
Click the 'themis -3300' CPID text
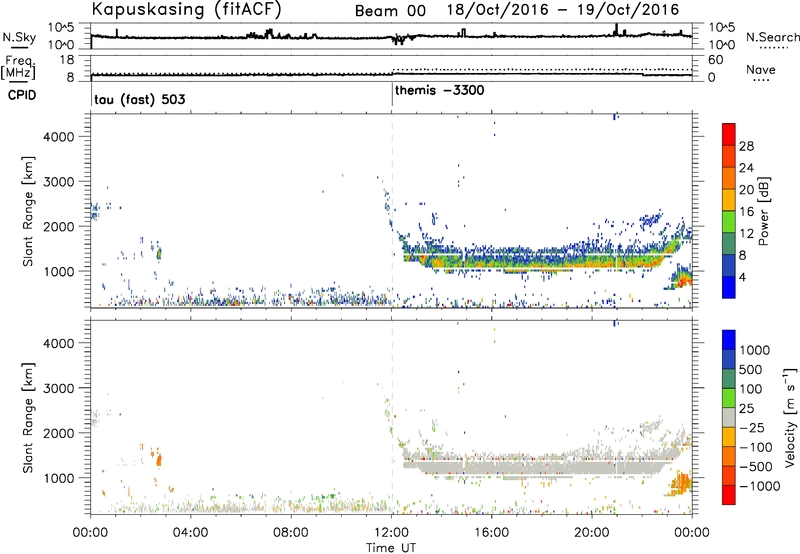[x=440, y=91]
